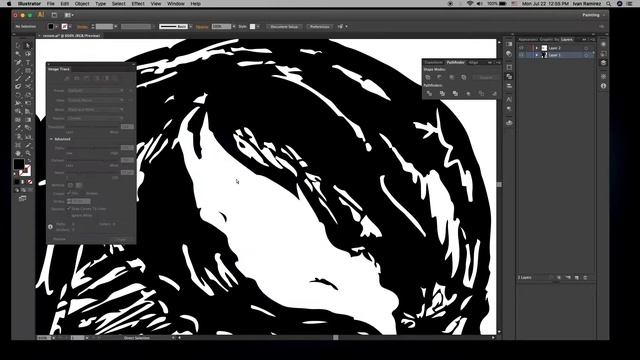Click Opacity label in control bar
640x360 pixels.
coord(202,27)
